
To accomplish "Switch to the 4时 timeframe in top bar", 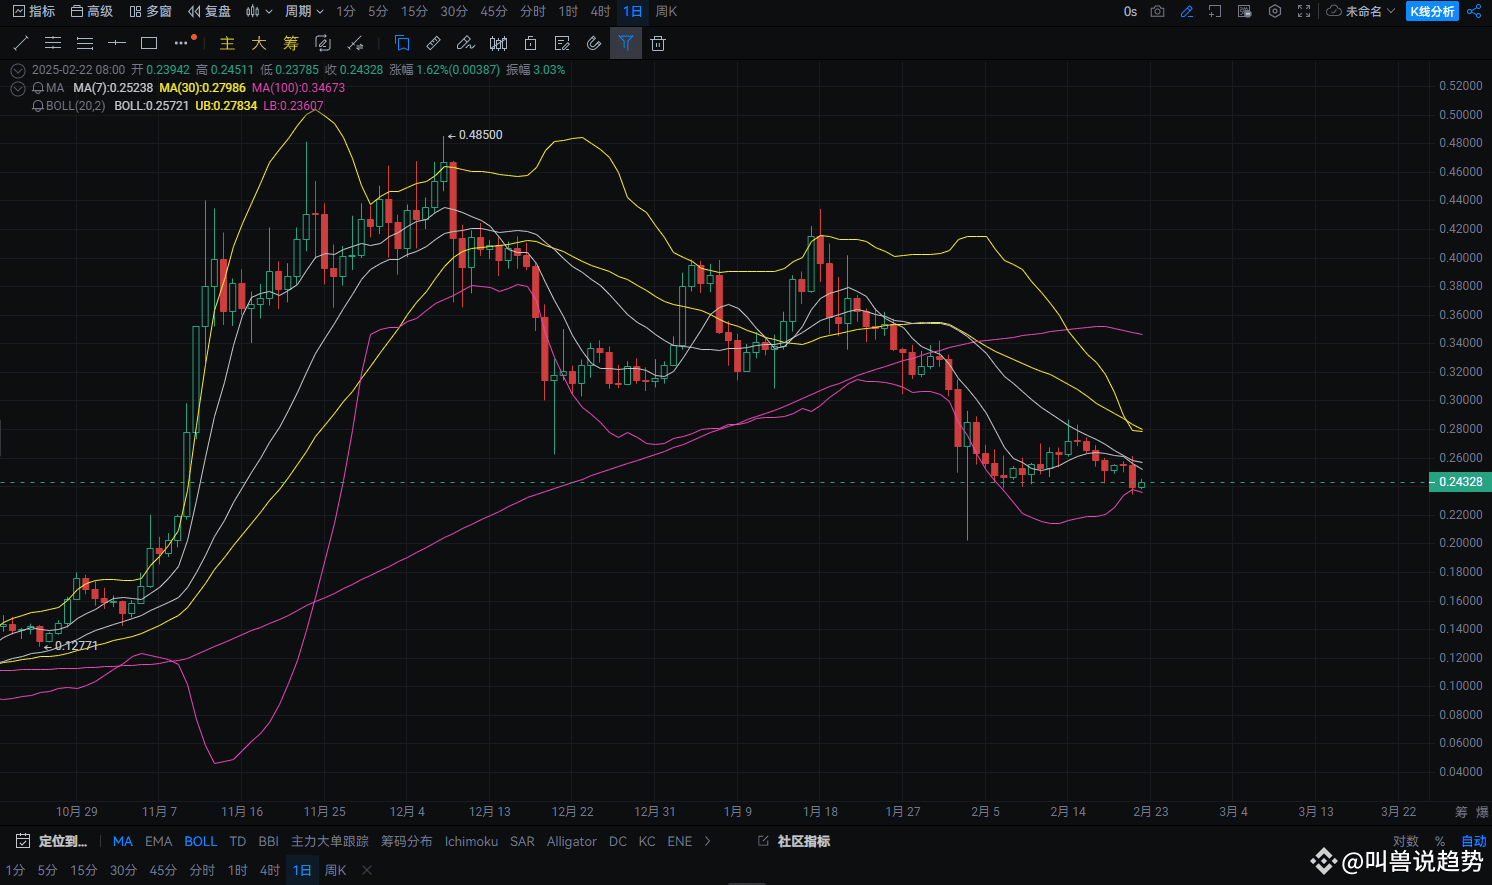I will coord(600,11).
